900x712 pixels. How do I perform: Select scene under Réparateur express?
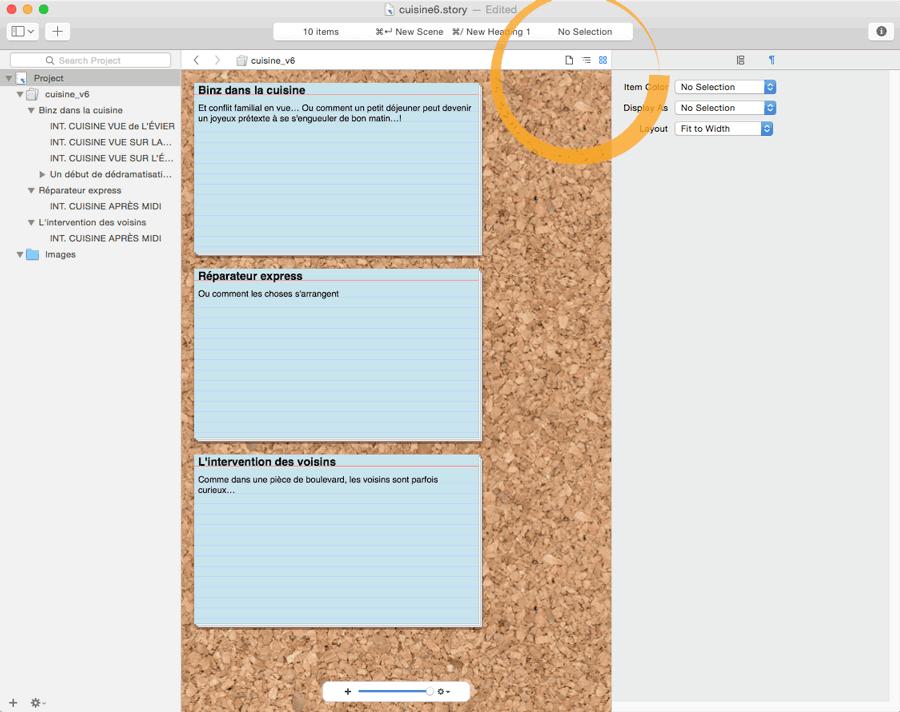[106, 206]
